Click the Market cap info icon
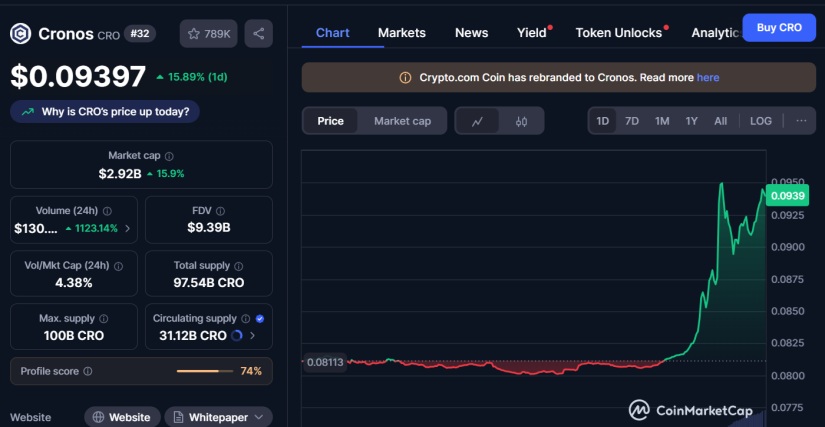Screen dimensions: 825x427 [169, 156]
